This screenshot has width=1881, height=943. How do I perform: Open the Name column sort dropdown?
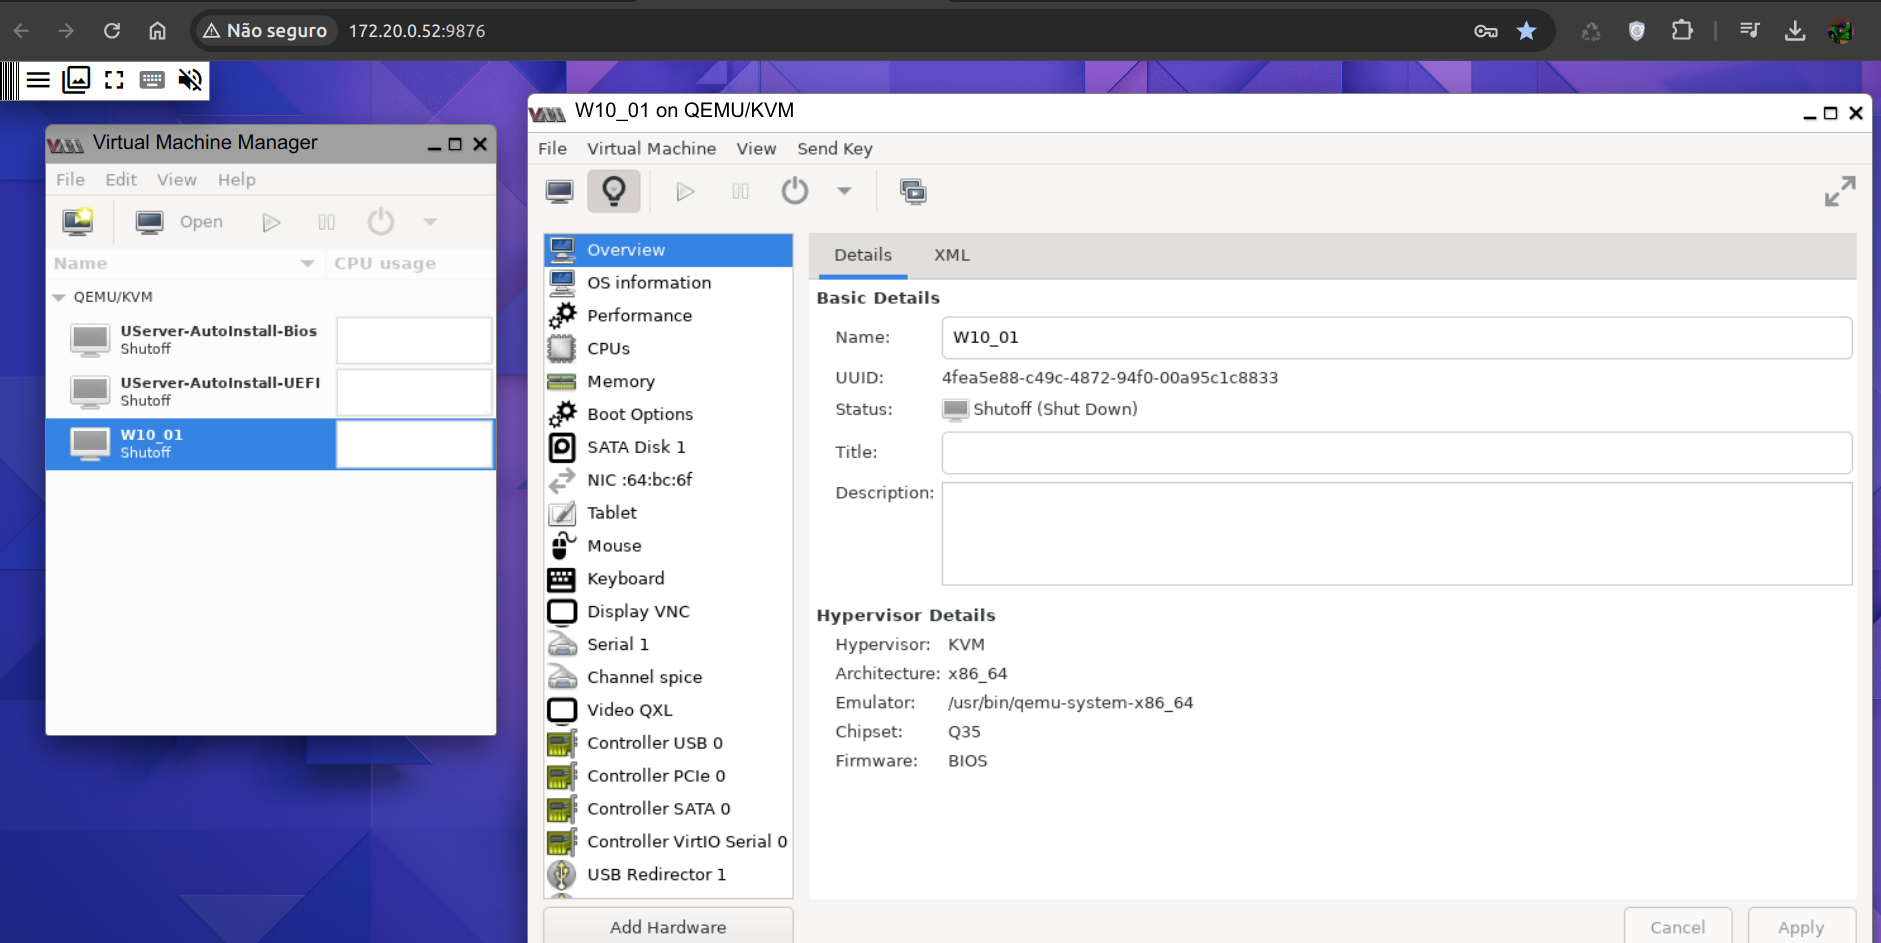tap(307, 264)
